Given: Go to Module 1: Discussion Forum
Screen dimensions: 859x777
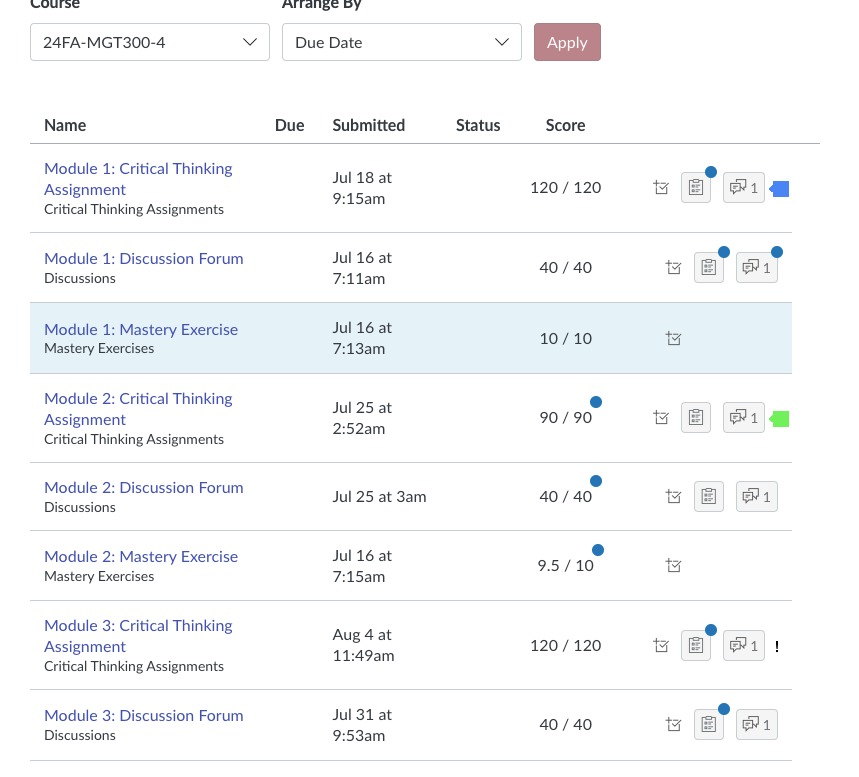Looking at the screenshot, I should [144, 258].
